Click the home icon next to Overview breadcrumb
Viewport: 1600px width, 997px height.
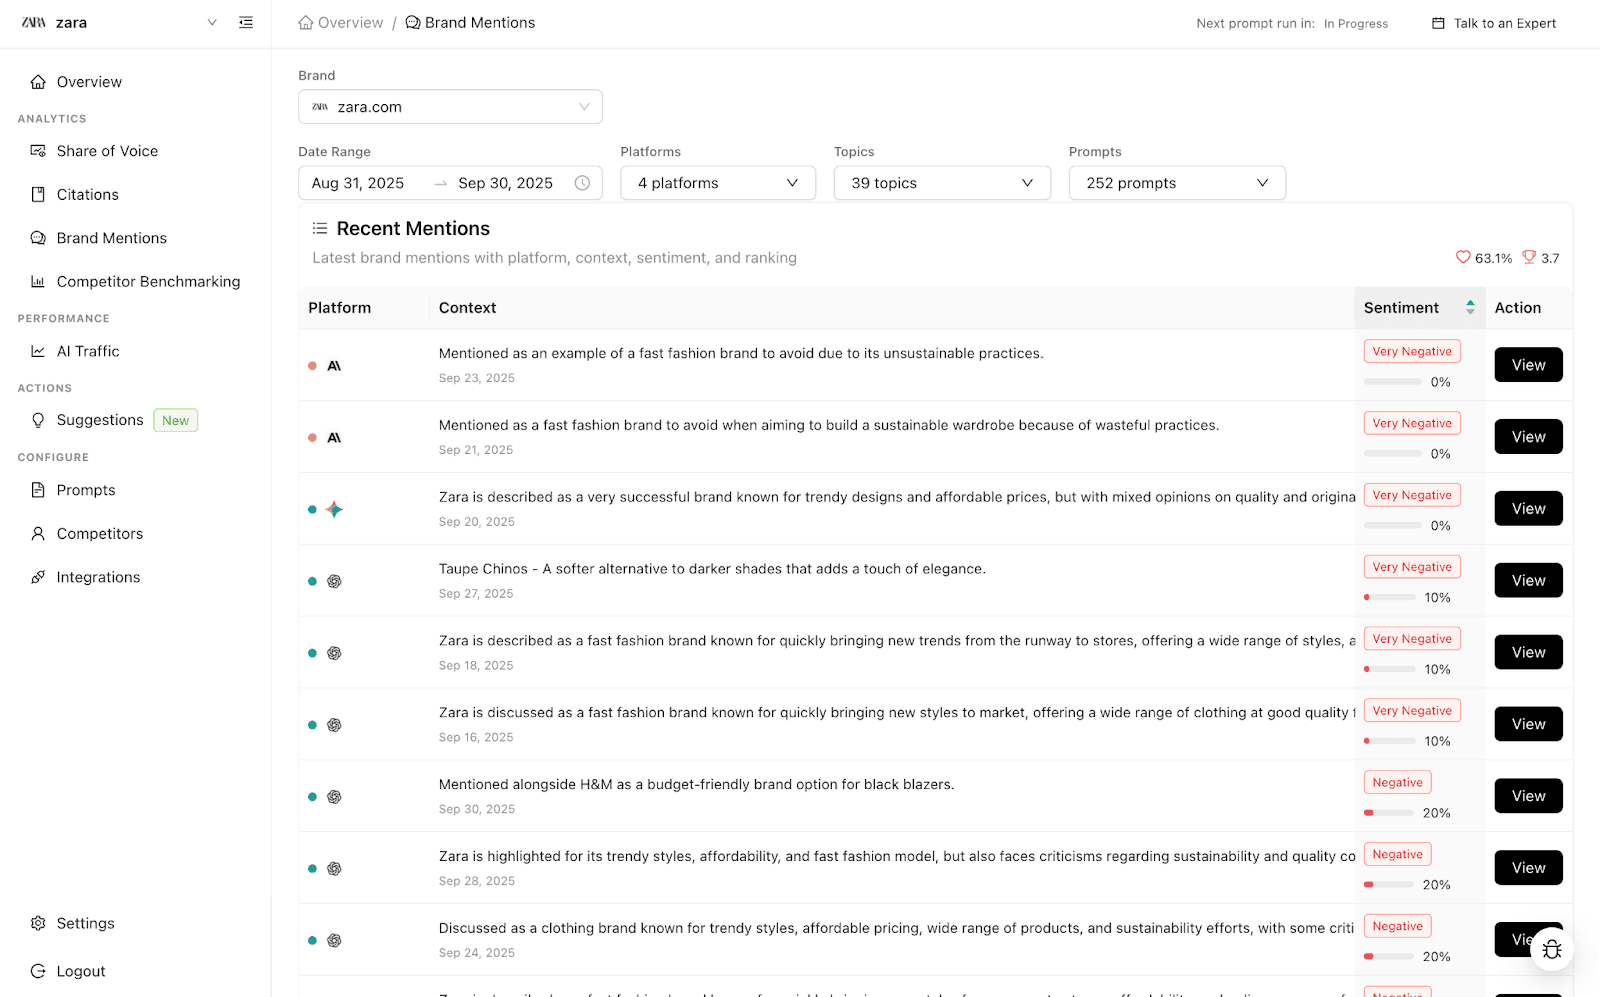(306, 22)
